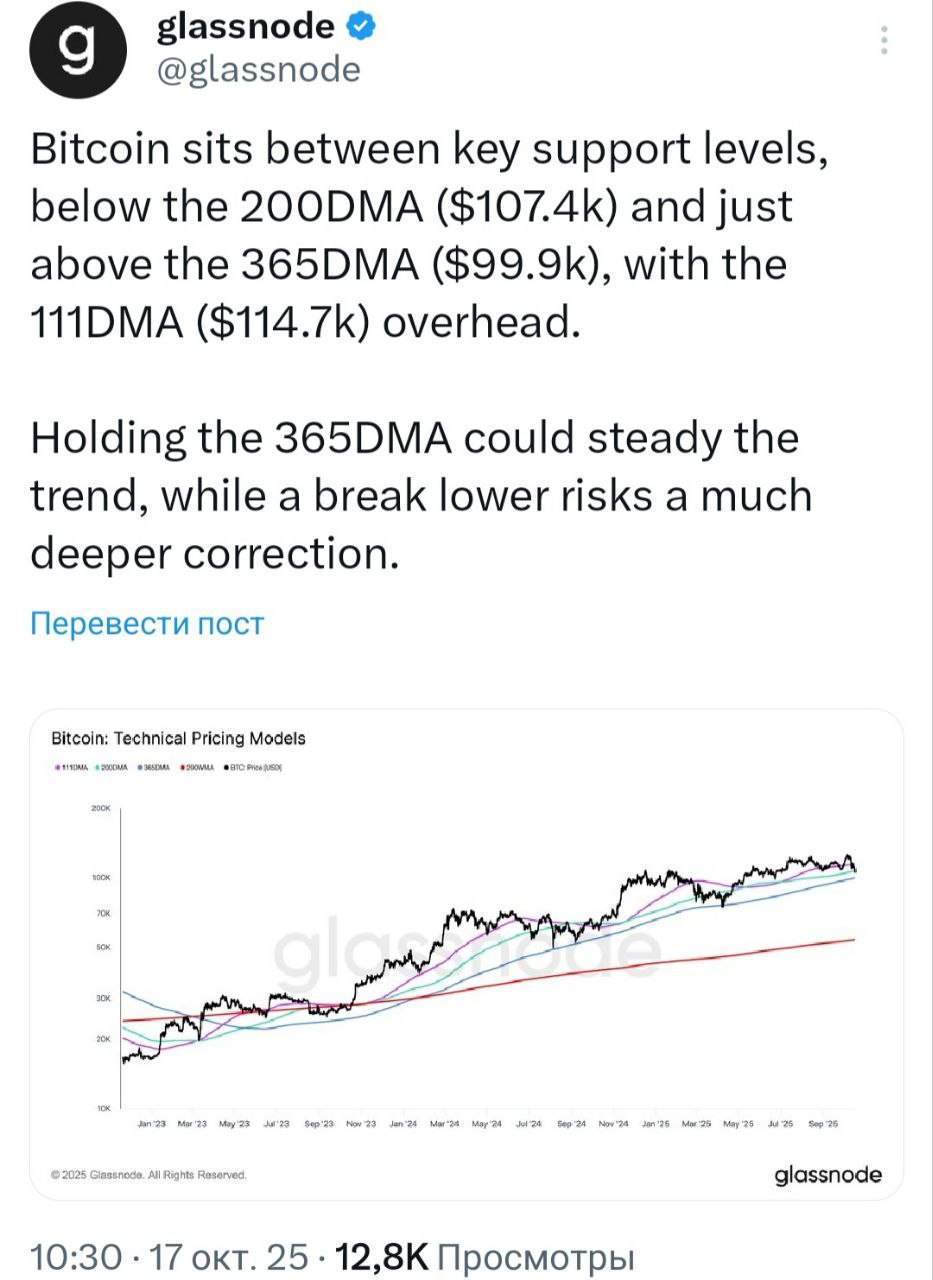Click the post timestamp 10:30
This screenshot has height=1280, width=933.
[77, 1256]
